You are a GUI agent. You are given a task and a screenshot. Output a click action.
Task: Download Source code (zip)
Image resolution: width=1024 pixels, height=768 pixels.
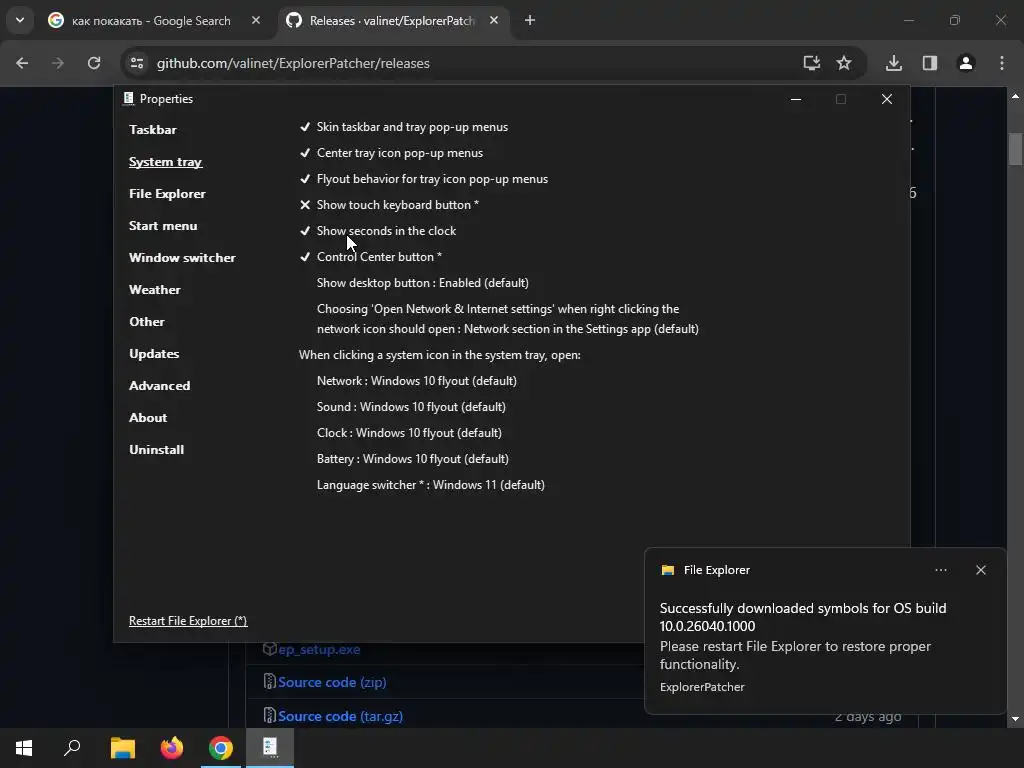[x=332, y=682]
